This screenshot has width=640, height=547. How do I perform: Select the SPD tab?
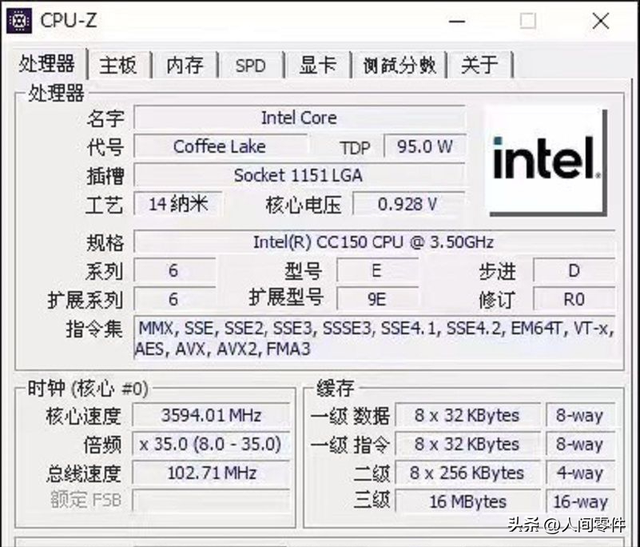point(251,65)
